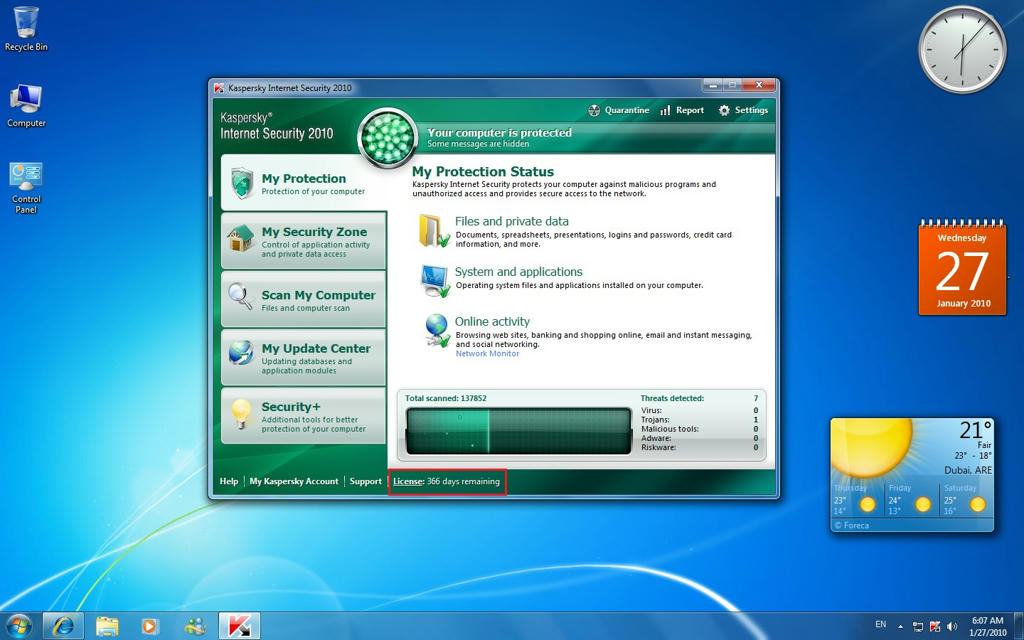Click the taskbar clock and date
The height and width of the screenshot is (640, 1024).
pos(987,626)
